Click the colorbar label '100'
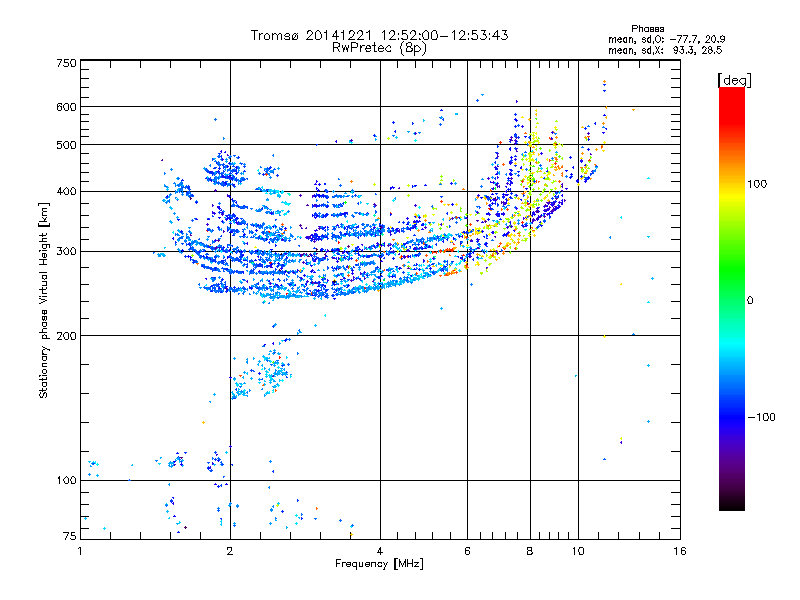Viewport: 800px width, 600px height. [757, 184]
